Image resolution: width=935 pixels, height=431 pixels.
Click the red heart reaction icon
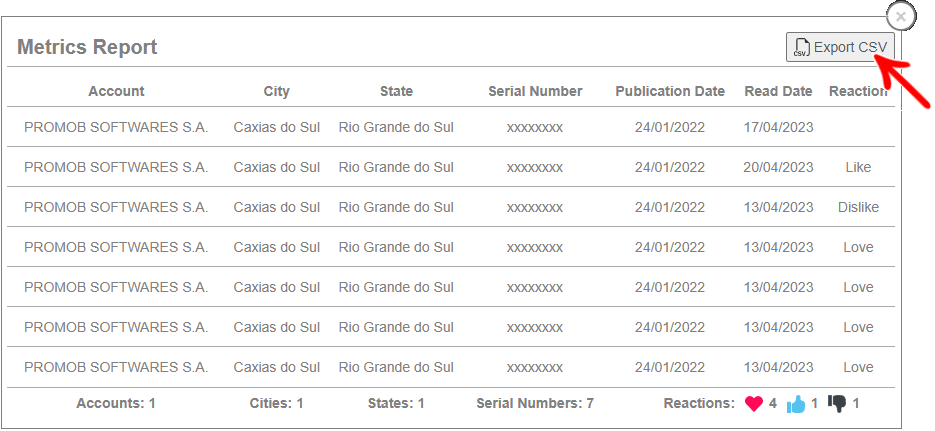[x=754, y=404]
